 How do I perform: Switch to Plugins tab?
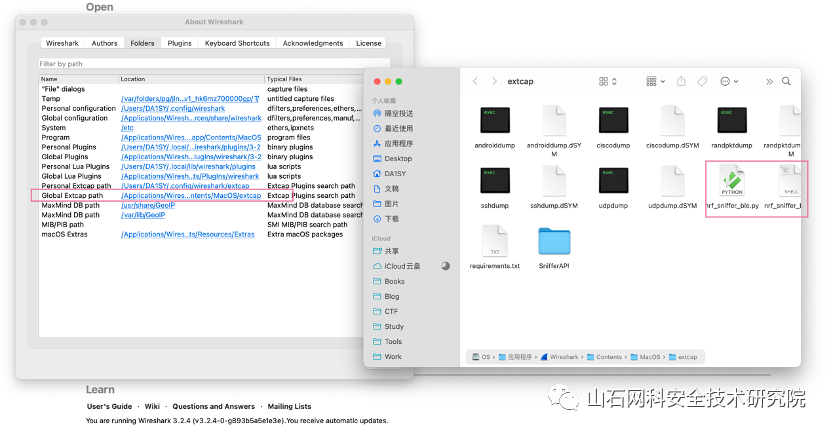click(179, 43)
